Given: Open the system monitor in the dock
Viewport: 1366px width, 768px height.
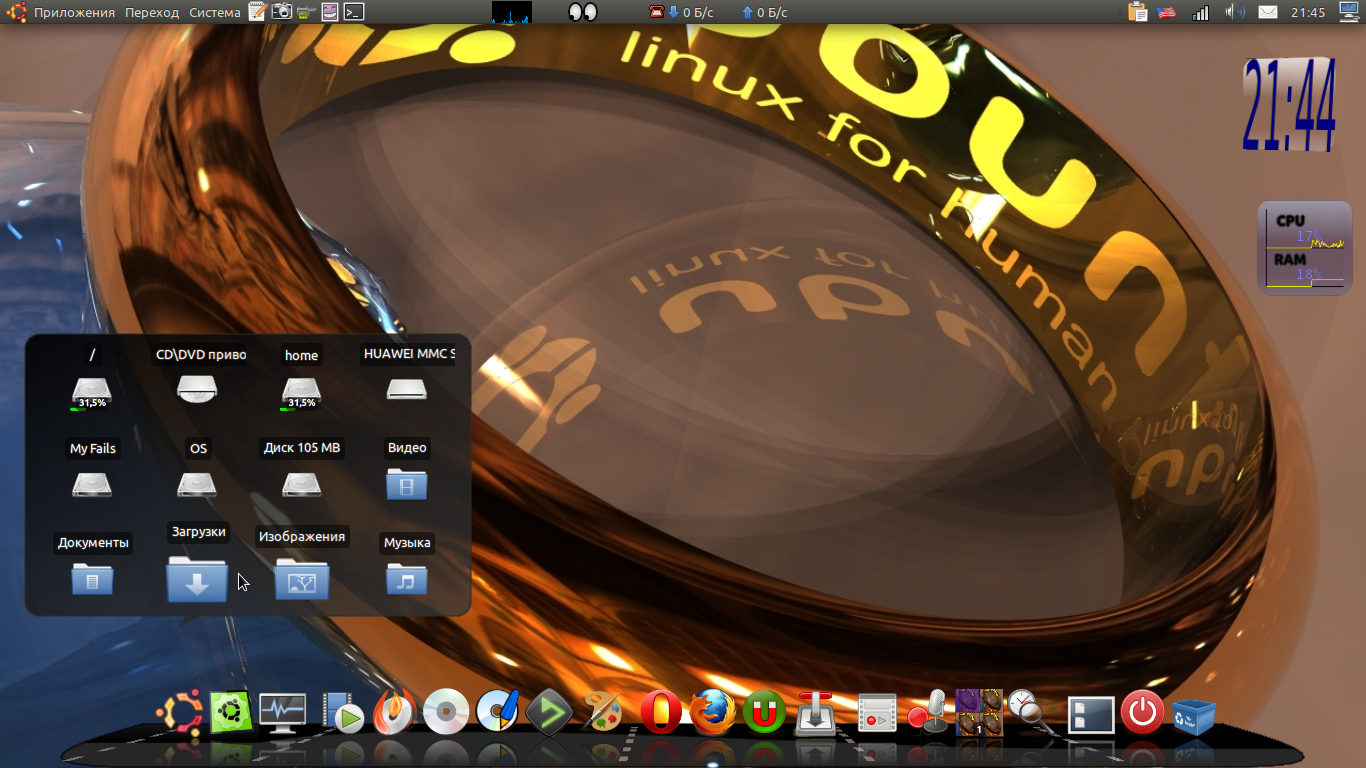Looking at the screenshot, I should tap(282, 713).
